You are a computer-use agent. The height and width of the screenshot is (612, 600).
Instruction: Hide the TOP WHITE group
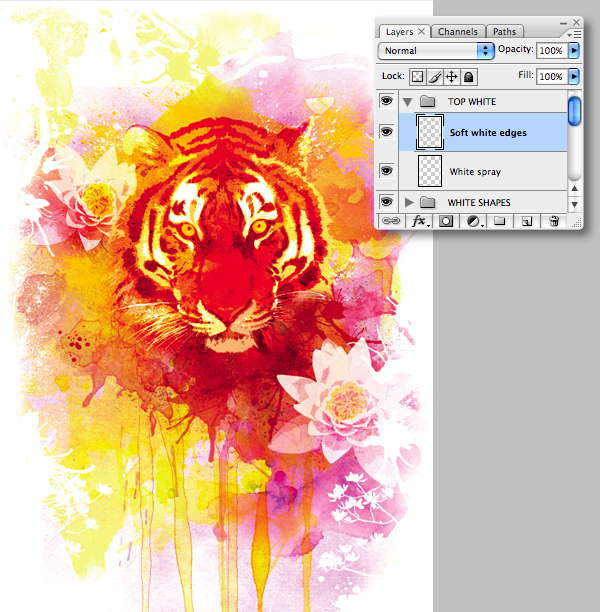point(386,101)
